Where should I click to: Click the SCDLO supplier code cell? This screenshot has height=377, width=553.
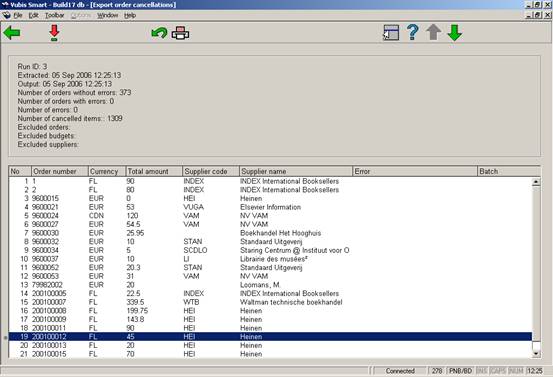pyautogui.click(x=195, y=250)
